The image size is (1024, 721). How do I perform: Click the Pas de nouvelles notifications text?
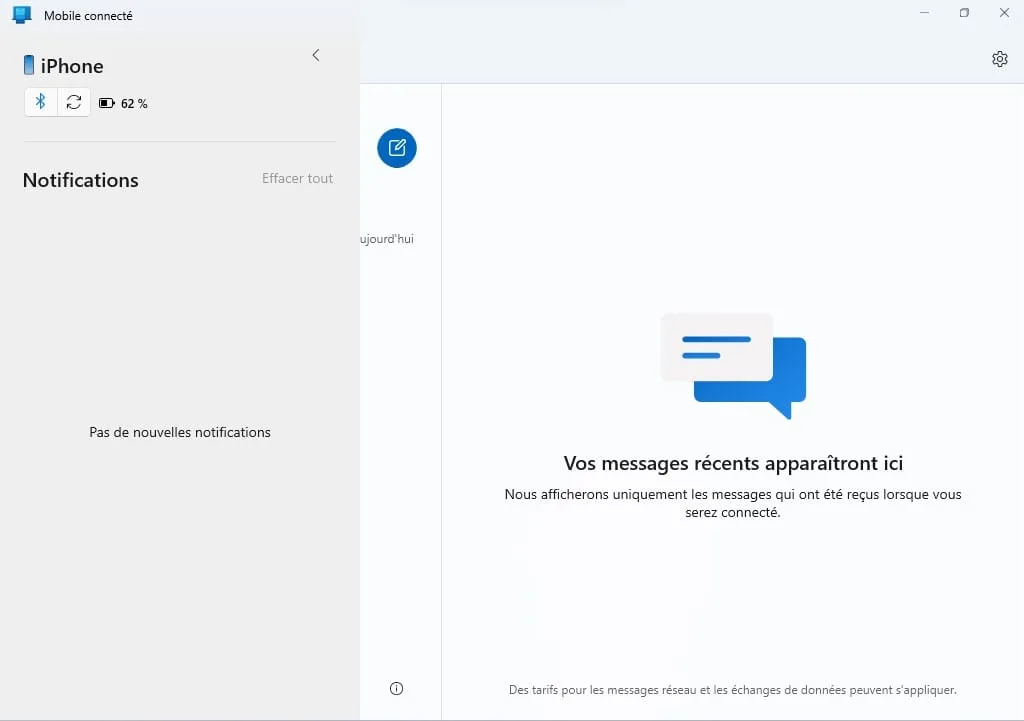(179, 432)
